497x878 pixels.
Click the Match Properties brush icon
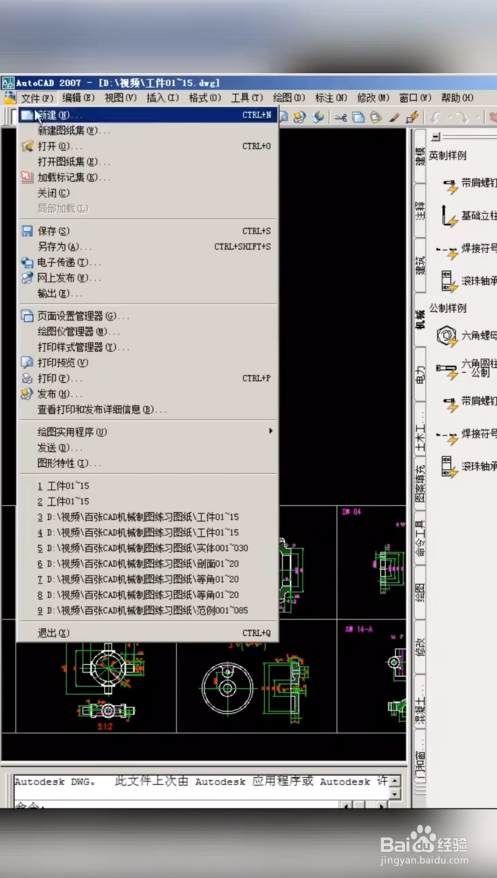[x=395, y=117]
